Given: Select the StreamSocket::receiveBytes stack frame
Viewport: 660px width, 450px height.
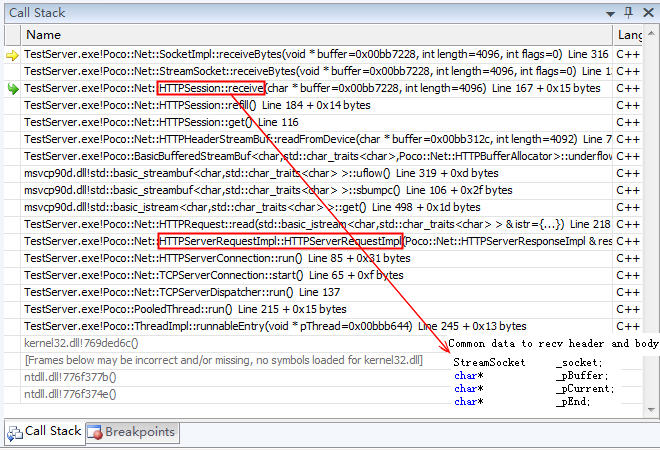Looking at the screenshot, I should tap(300, 71).
